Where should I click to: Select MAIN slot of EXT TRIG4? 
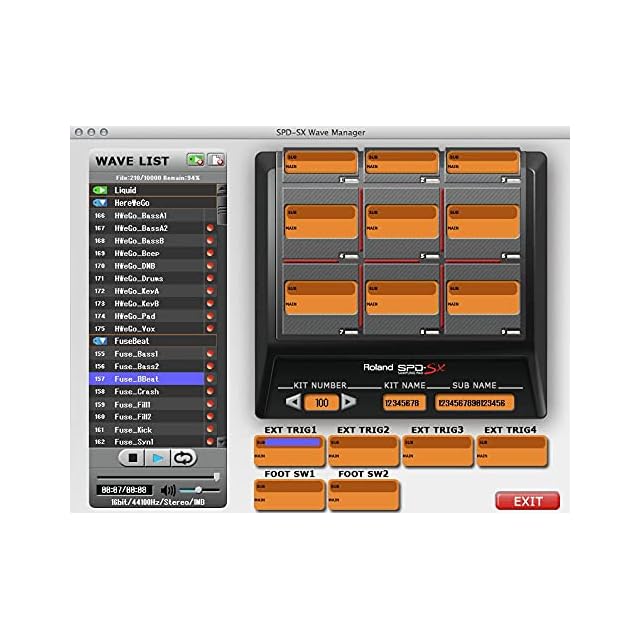pyautogui.click(x=512, y=456)
